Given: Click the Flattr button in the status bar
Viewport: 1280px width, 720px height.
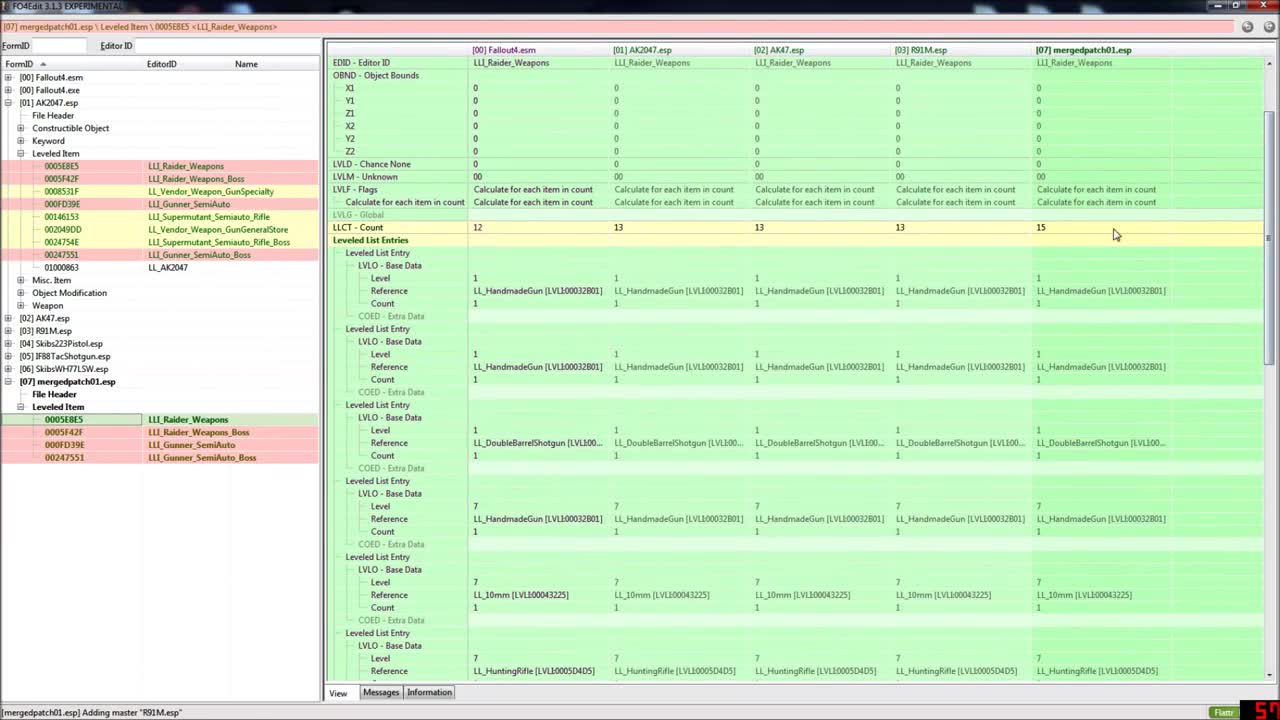Looking at the screenshot, I should point(1223,712).
